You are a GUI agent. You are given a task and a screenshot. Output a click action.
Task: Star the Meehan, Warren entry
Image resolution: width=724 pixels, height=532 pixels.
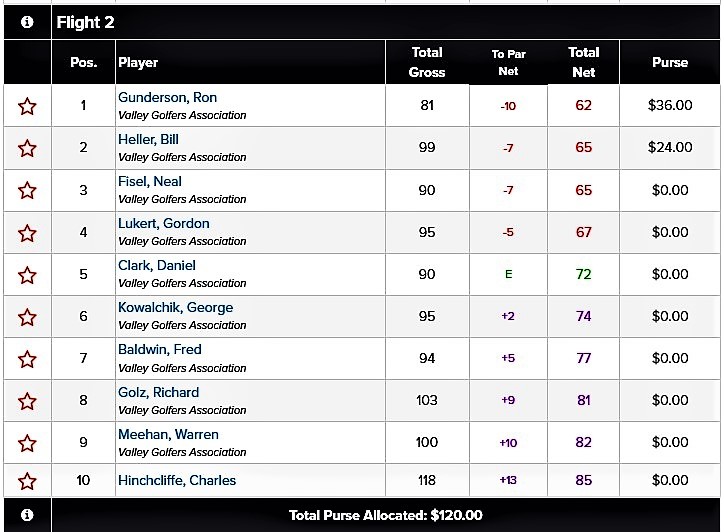27,443
